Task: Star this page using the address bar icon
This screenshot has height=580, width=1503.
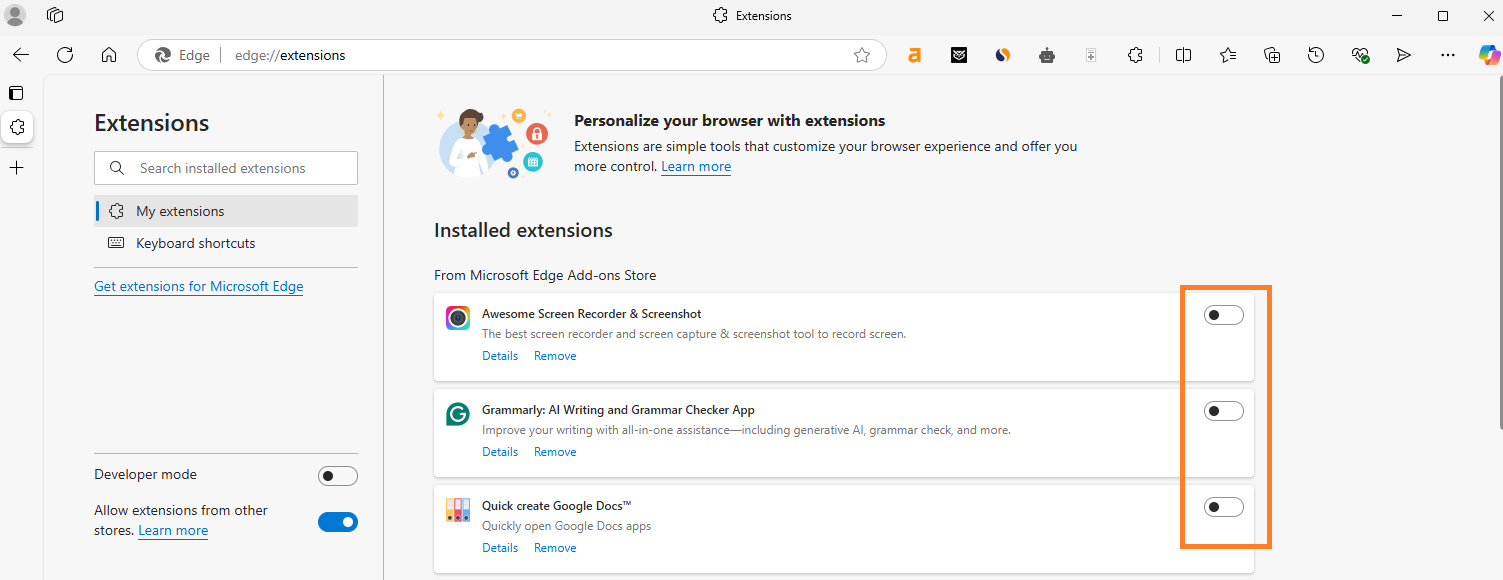Action: (862, 56)
